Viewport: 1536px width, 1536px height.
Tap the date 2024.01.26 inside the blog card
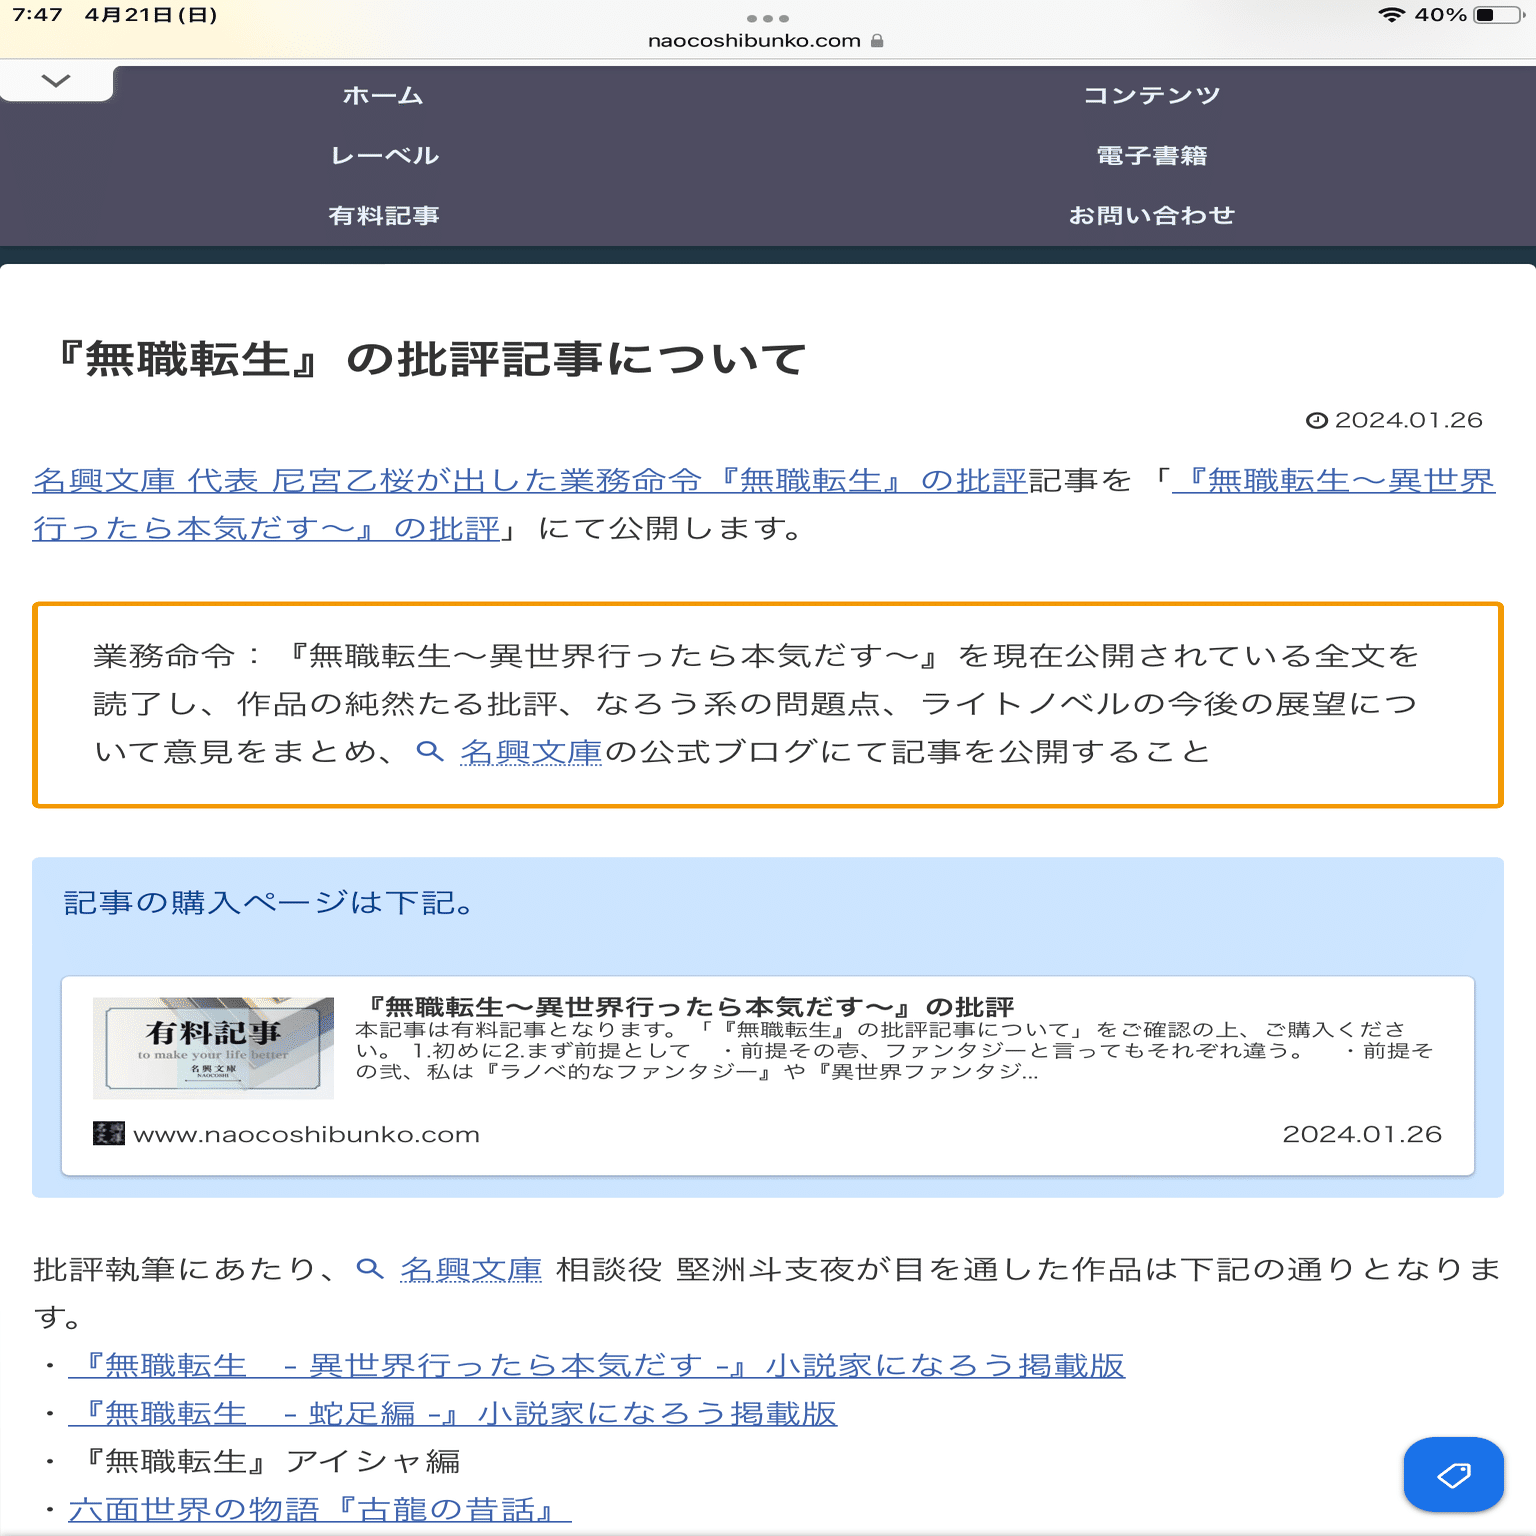[1362, 1134]
